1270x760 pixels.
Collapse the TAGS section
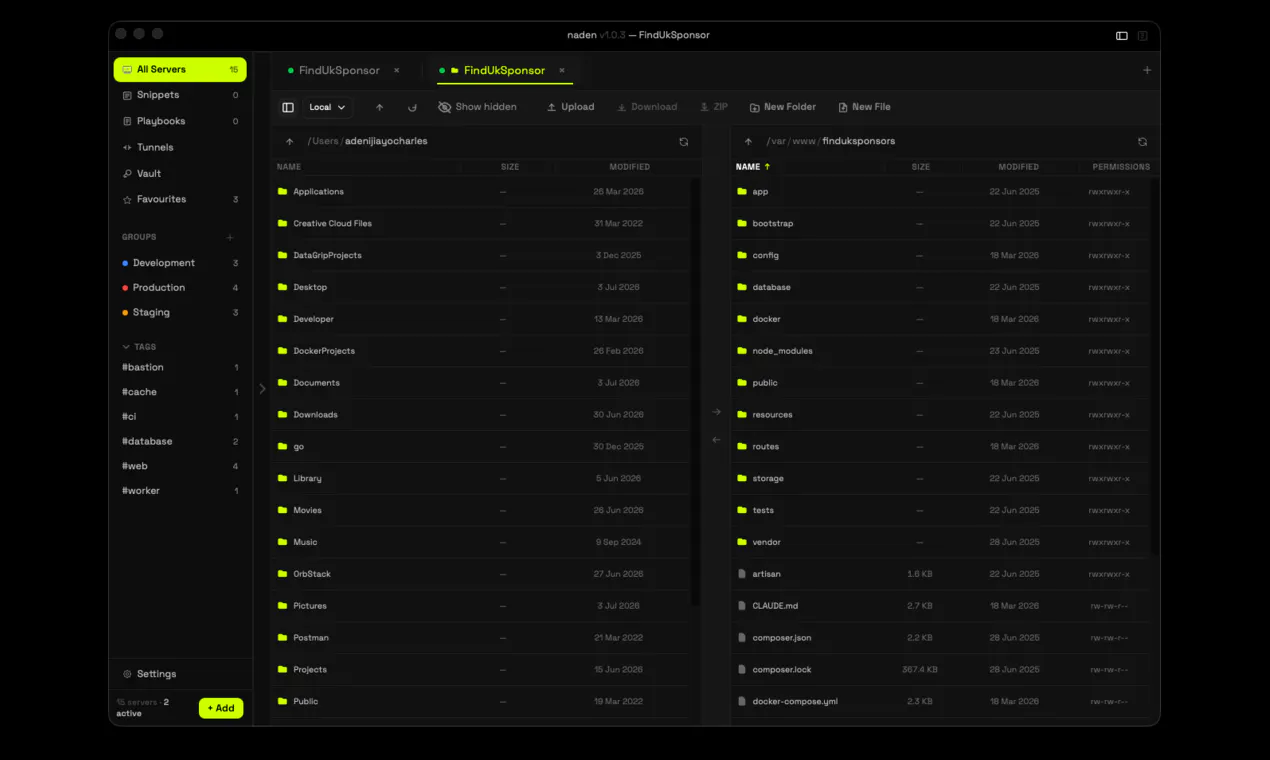(x=139, y=347)
